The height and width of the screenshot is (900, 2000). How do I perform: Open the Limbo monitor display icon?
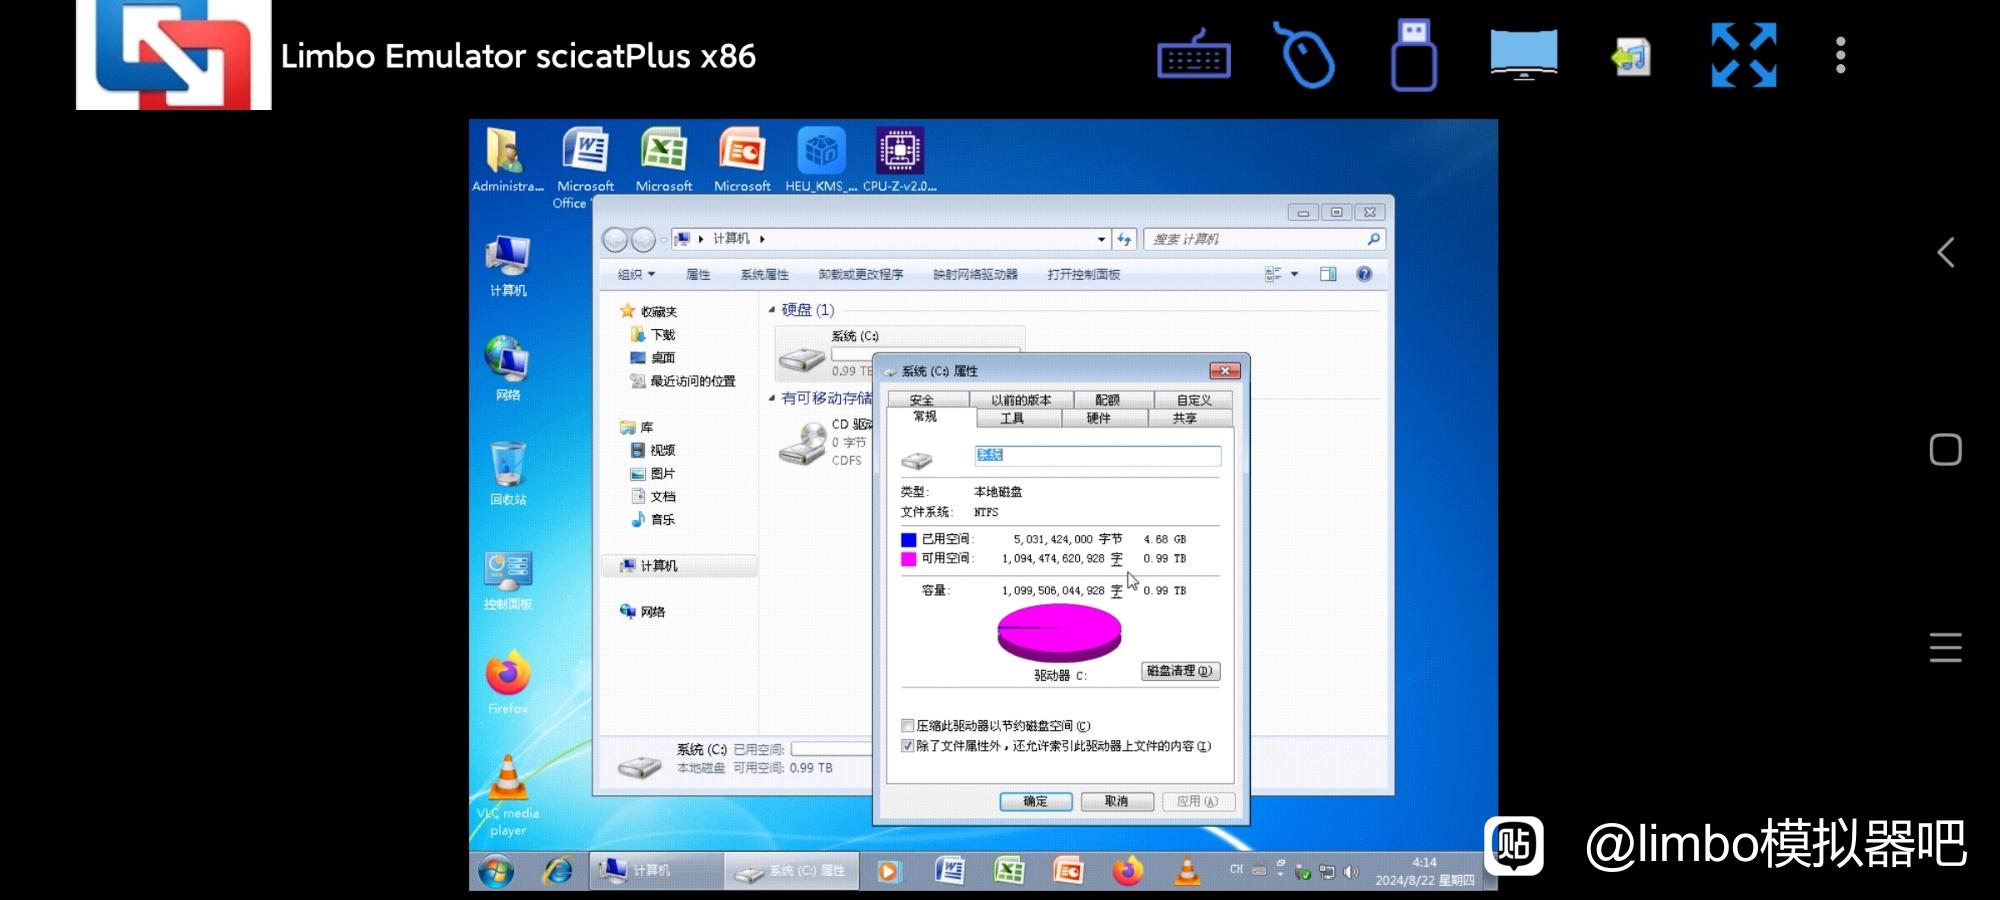[1523, 54]
